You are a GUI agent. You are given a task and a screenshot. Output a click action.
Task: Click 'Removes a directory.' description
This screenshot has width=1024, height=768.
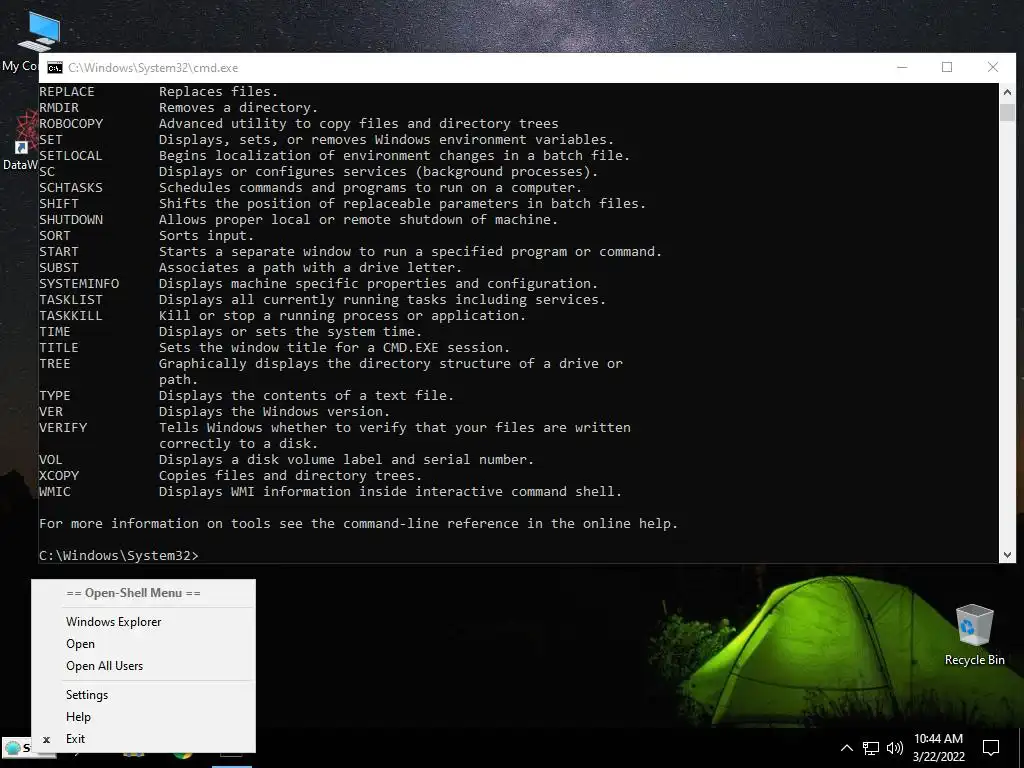(238, 108)
